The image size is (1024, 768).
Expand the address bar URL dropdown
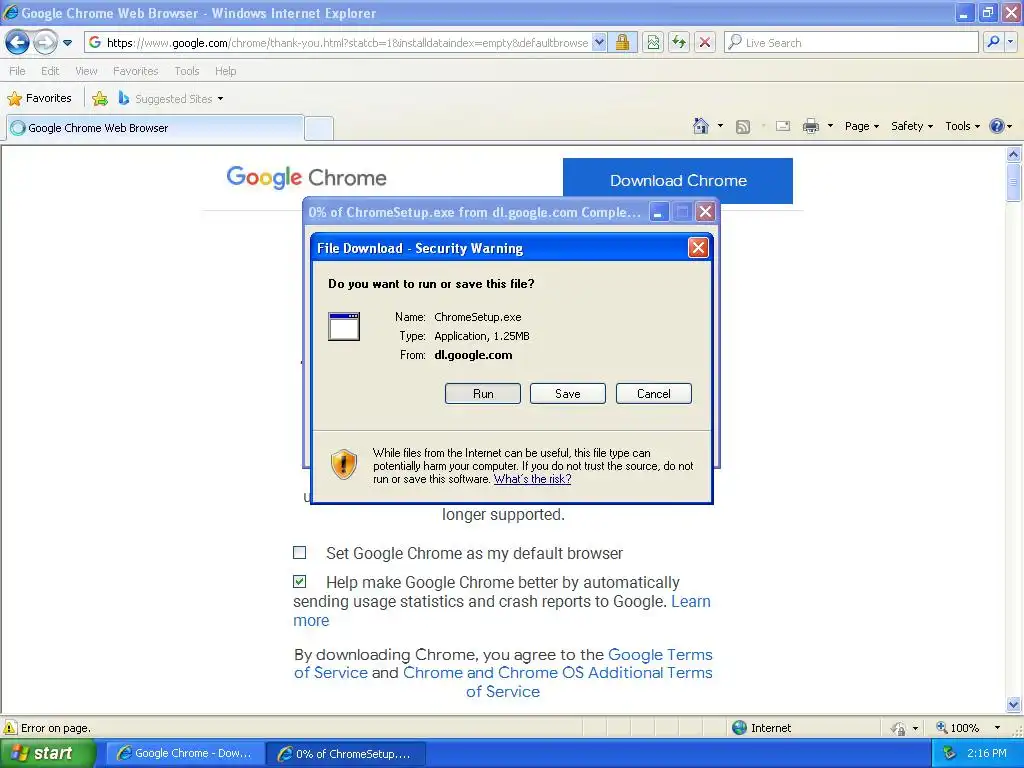(600, 42)
